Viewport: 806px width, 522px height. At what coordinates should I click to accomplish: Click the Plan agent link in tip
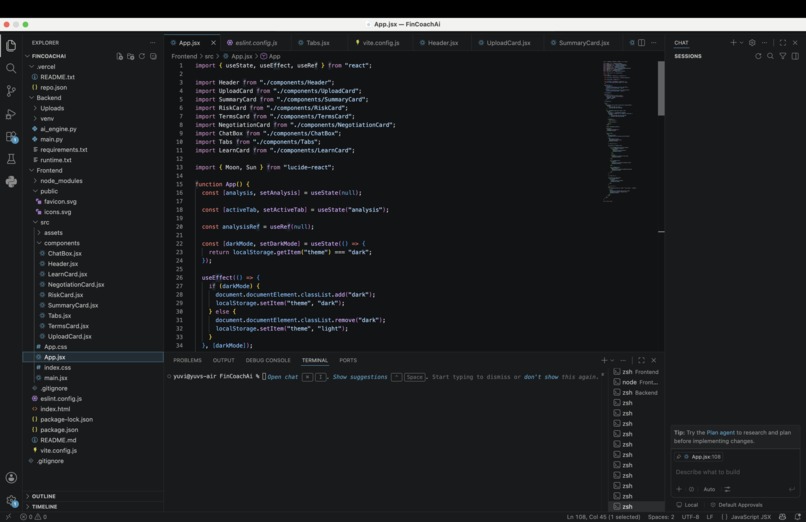[x=721, y=433]
